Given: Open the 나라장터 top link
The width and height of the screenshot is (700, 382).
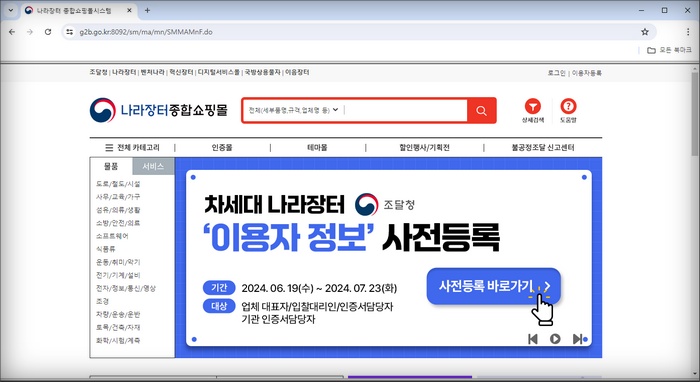Looking at the screenshot, I should click(x=124, y=72).
